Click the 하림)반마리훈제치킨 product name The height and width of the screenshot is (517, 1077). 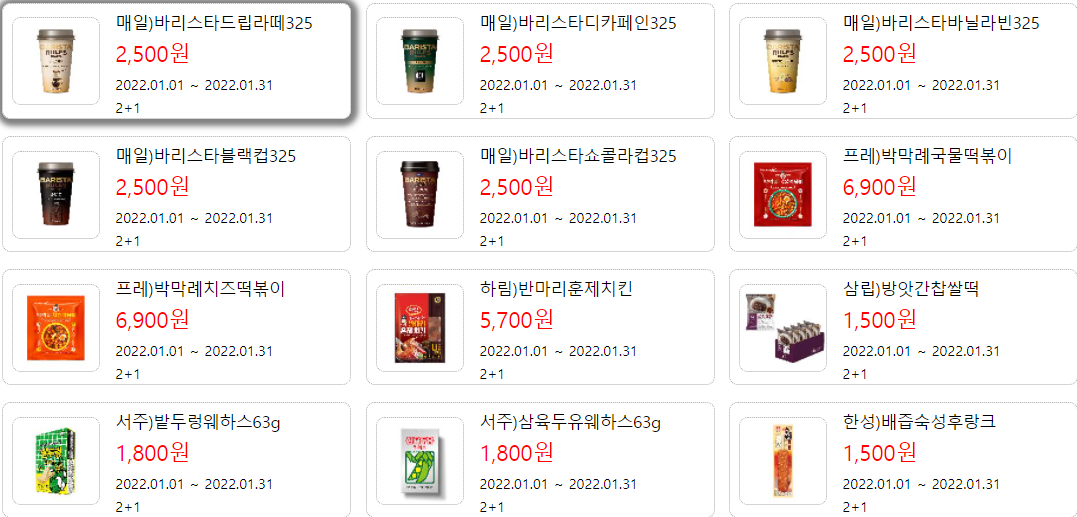click(556, 290)
